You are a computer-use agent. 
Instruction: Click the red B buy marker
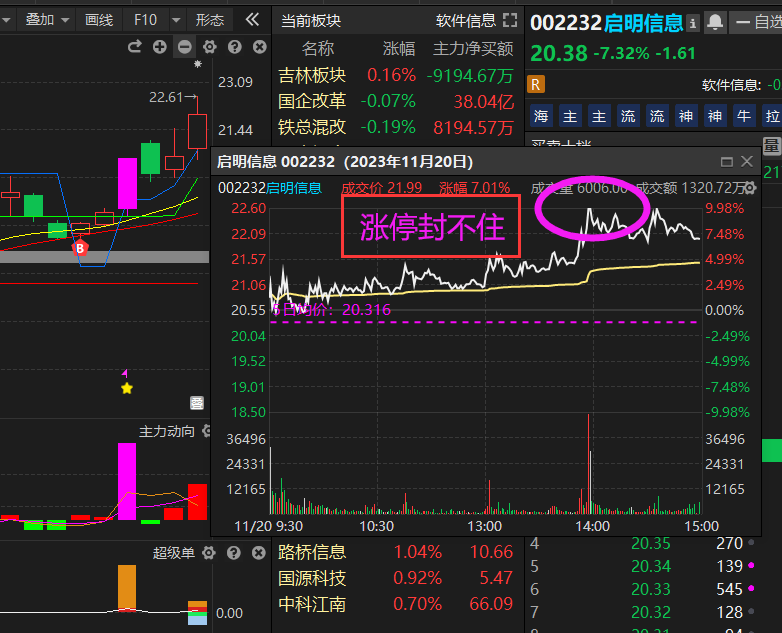point(80,247)
